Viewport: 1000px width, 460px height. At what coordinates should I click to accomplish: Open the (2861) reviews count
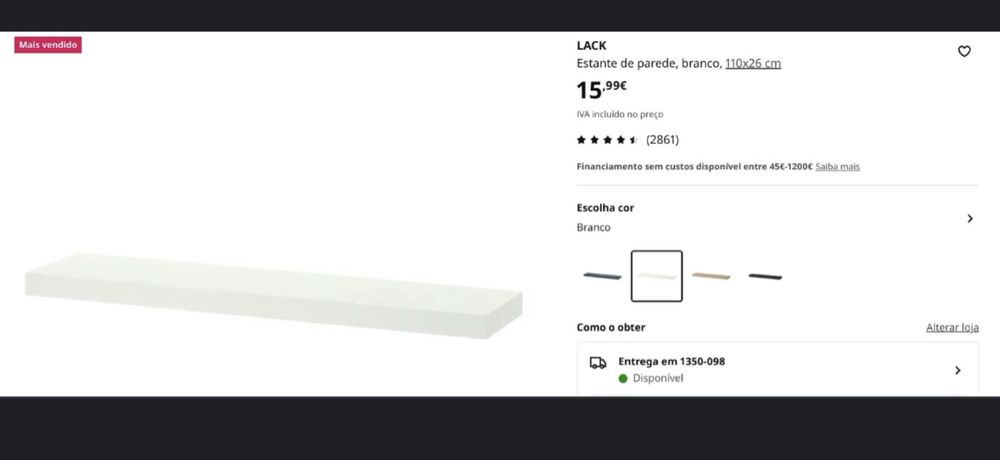[662, 140]
